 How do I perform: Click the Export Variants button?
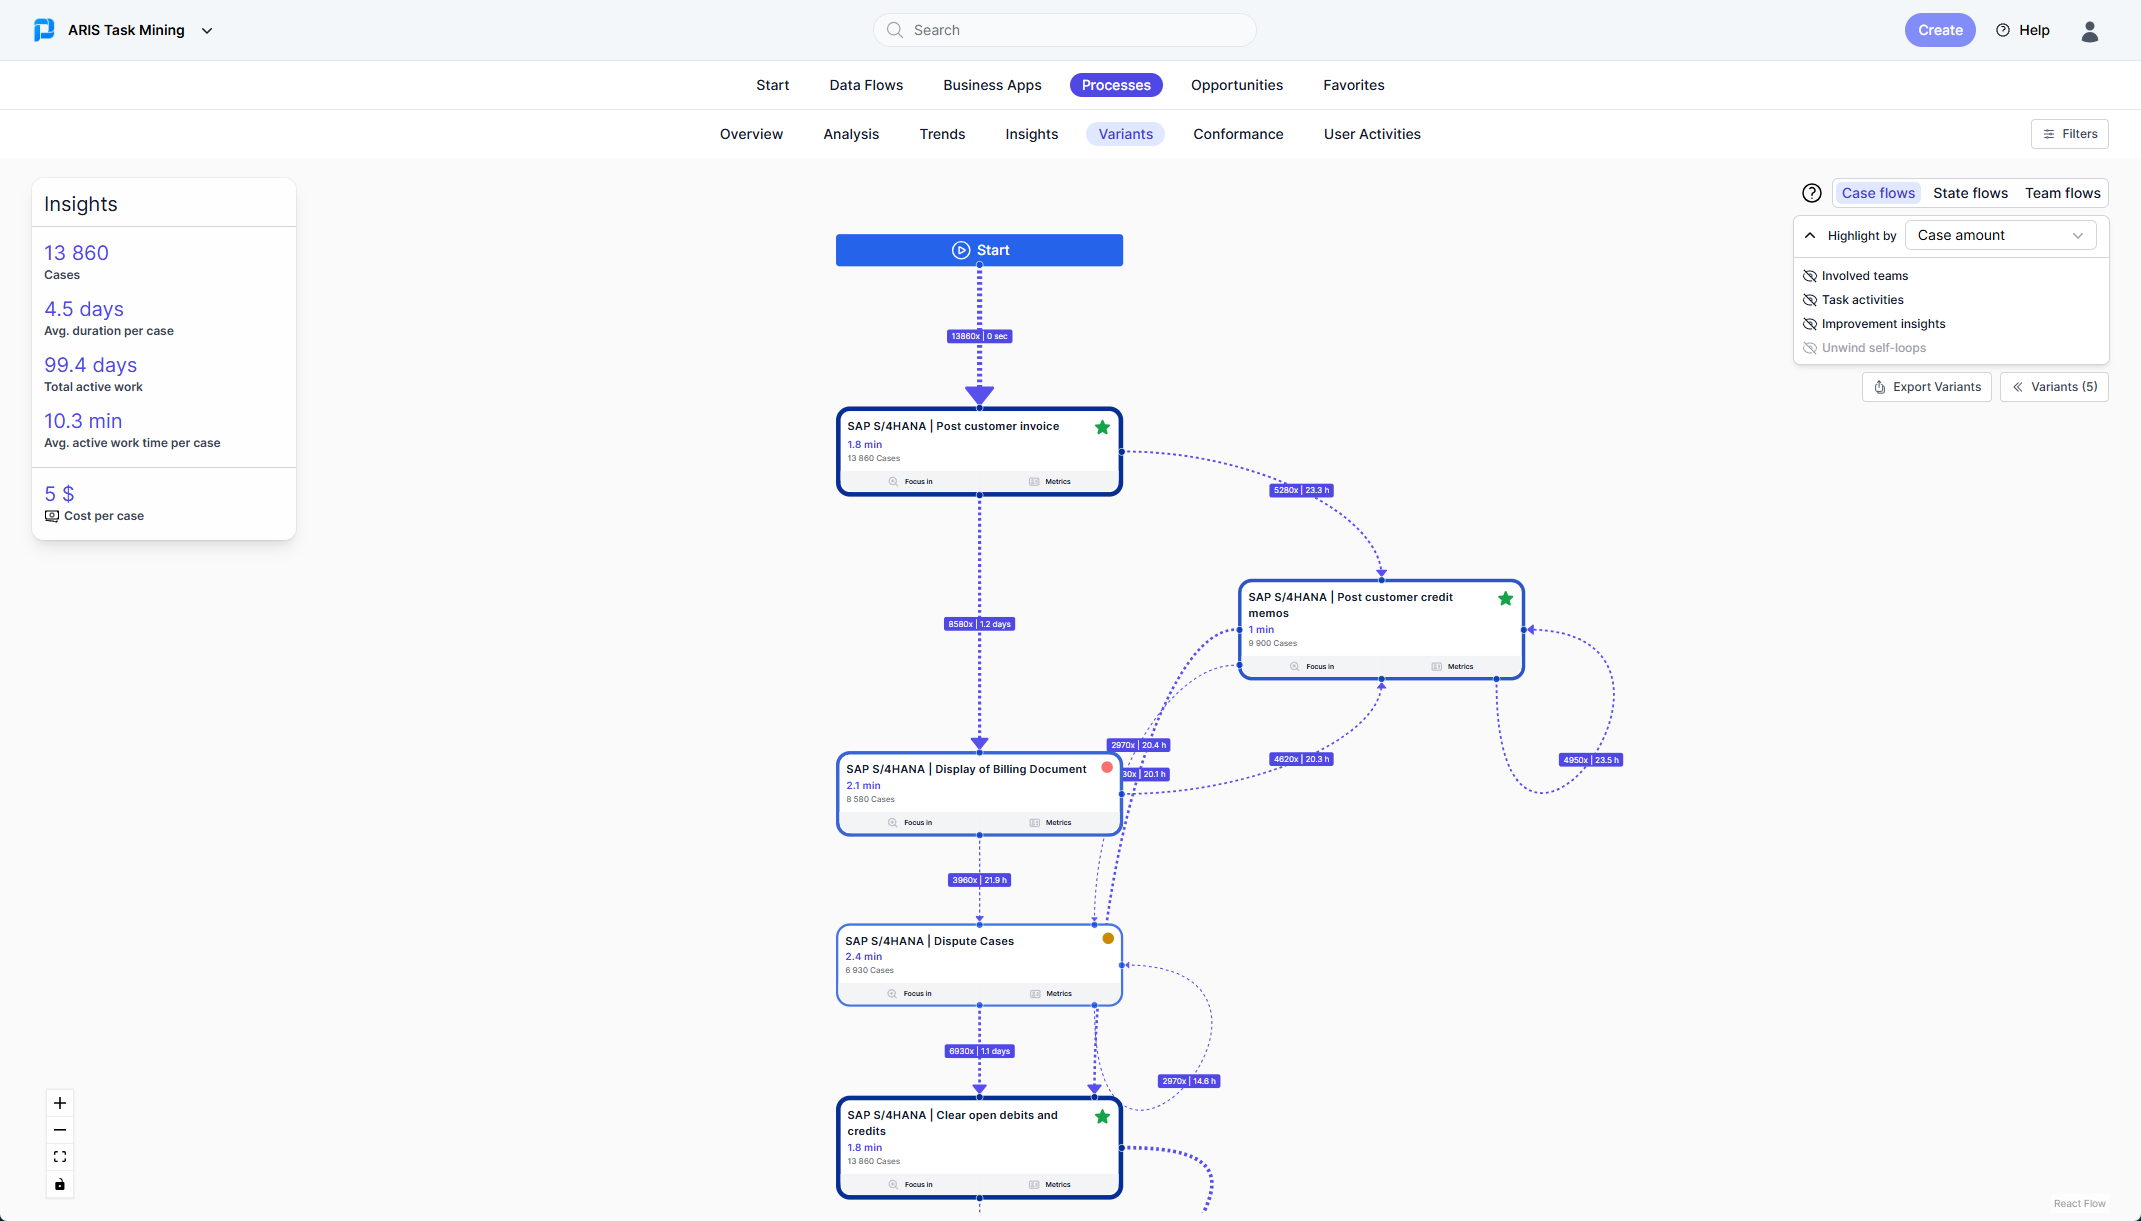[1926, 387]
